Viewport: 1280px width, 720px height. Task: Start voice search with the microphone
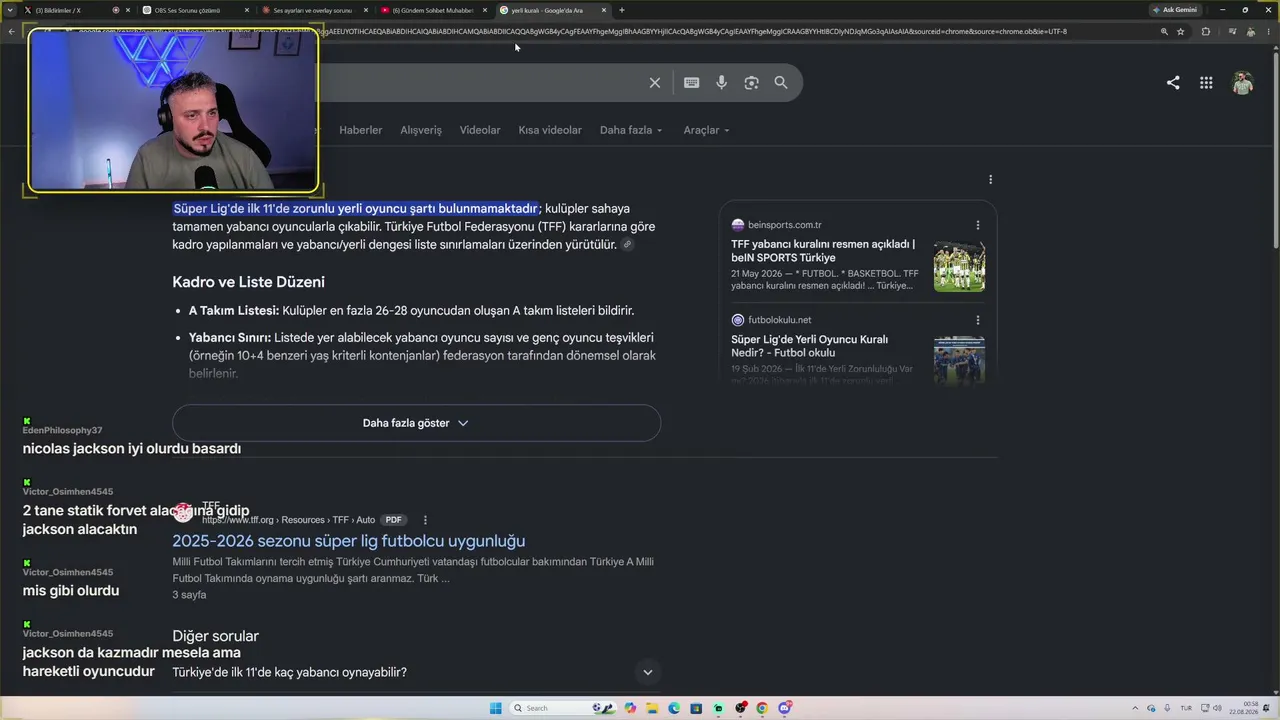coord(721,83)
